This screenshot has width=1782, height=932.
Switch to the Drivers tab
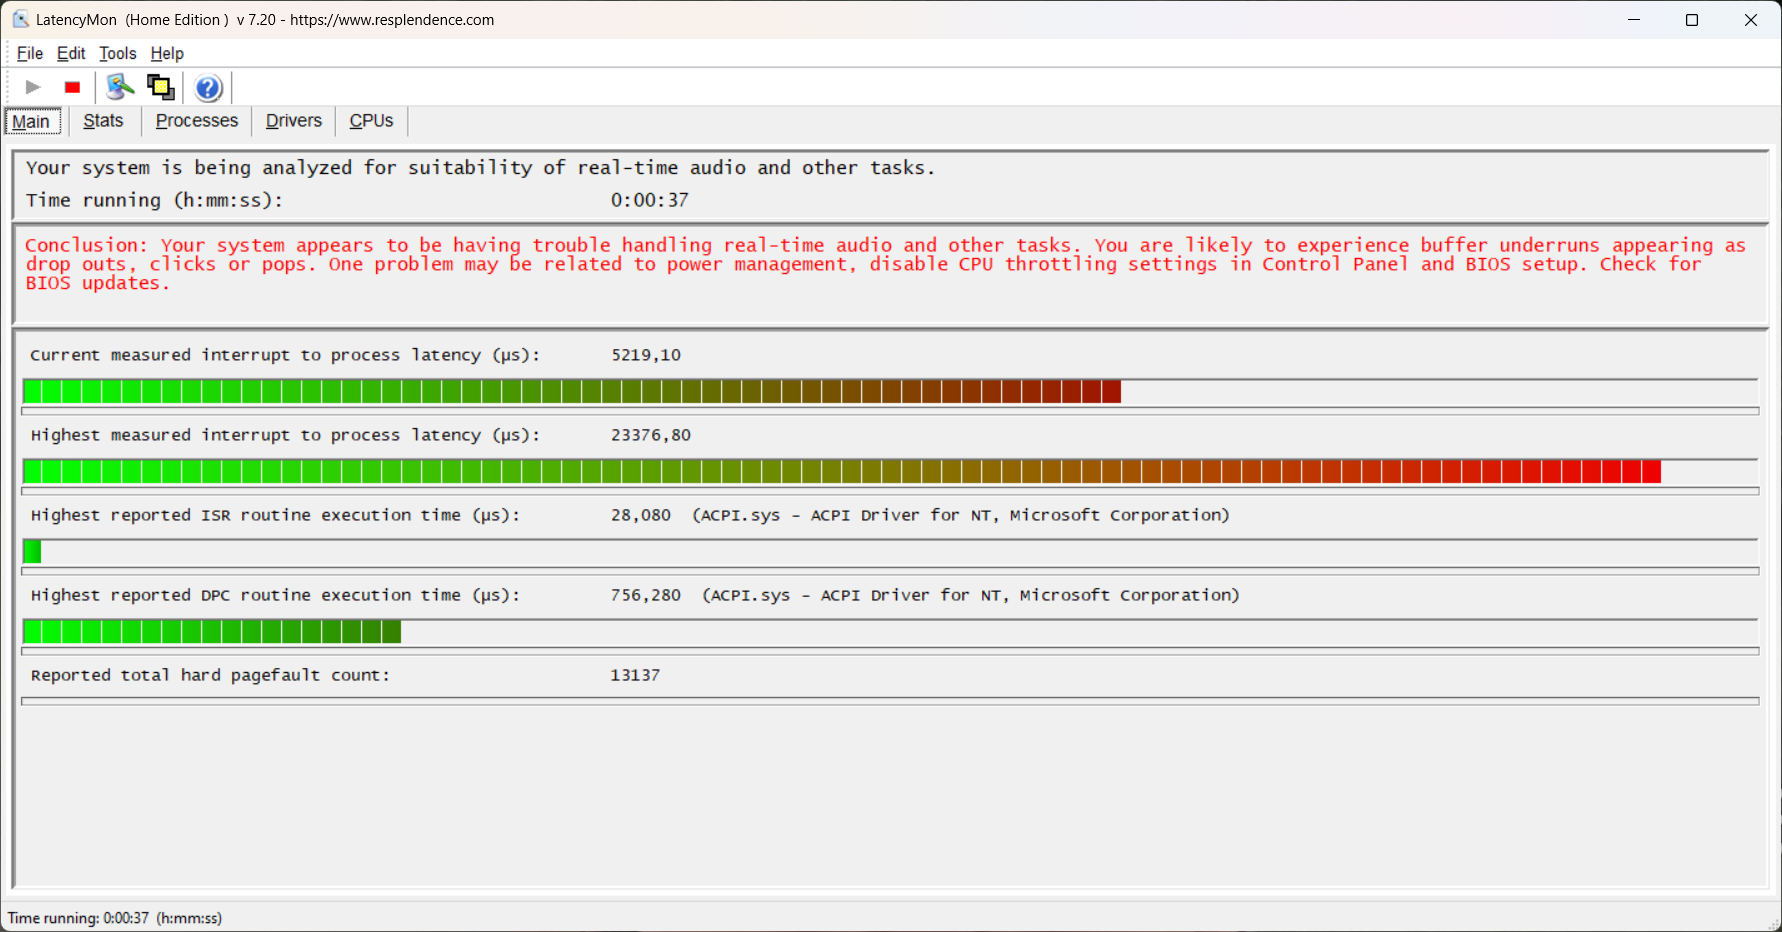click(294, 121)
